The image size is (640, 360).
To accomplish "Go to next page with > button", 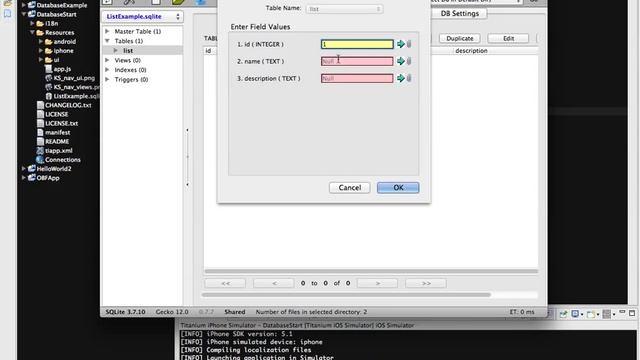I will point(378,283).
